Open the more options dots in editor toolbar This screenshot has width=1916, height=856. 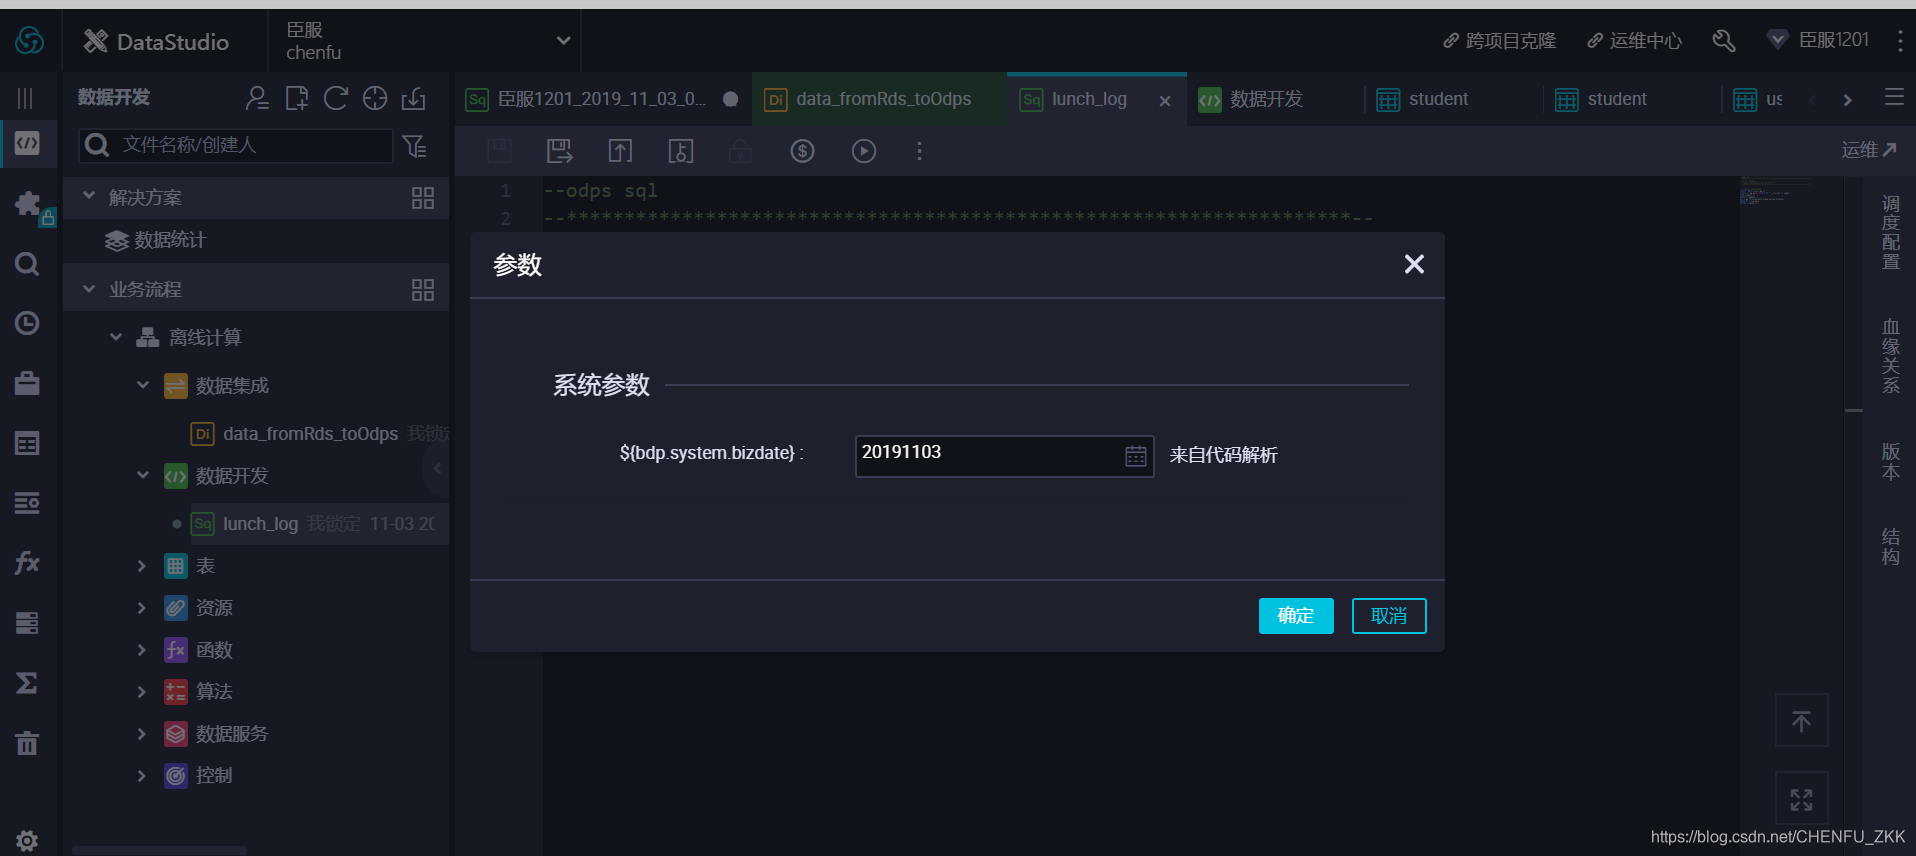[919, 151]
